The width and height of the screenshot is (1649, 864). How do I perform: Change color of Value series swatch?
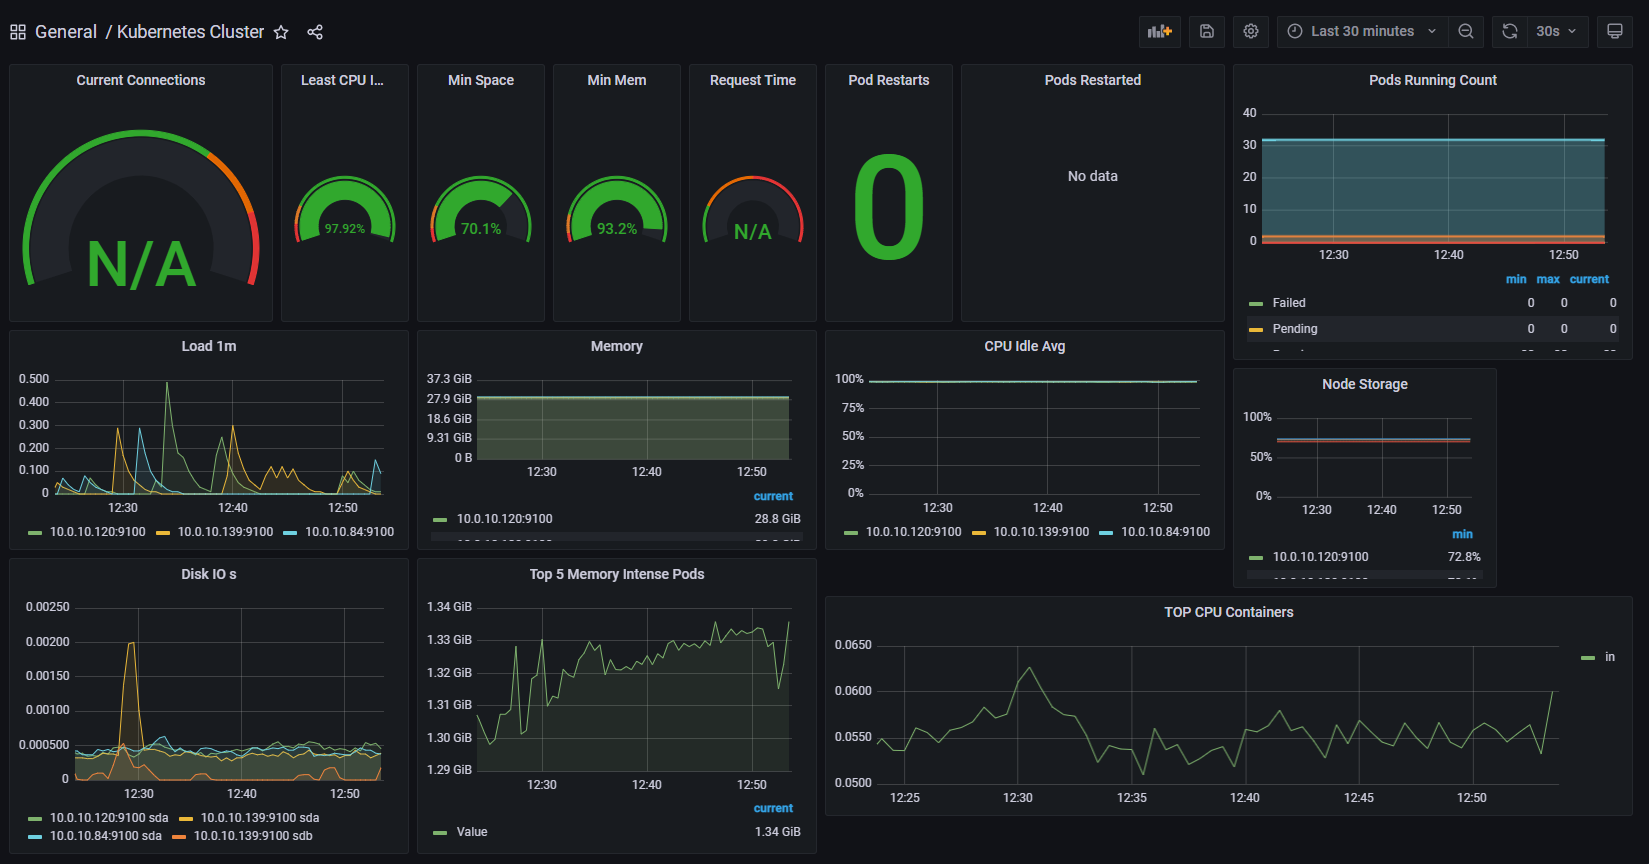point(440,833)
